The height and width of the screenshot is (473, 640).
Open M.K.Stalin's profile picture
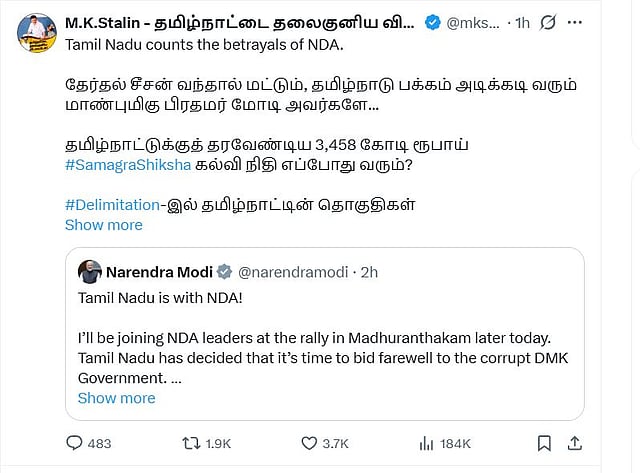(36, 32)
